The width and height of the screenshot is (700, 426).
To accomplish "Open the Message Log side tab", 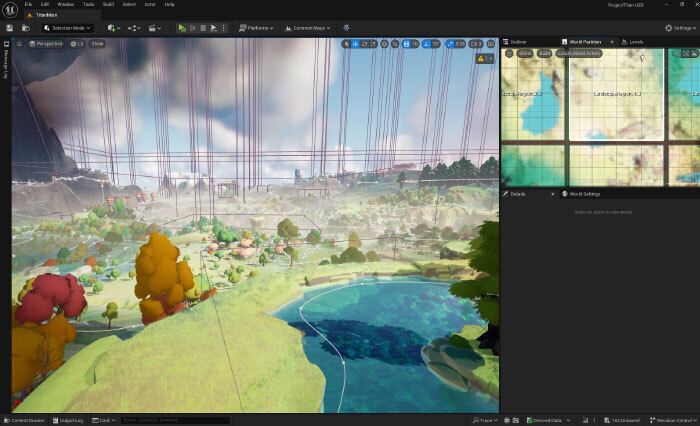I will (6, 59).
